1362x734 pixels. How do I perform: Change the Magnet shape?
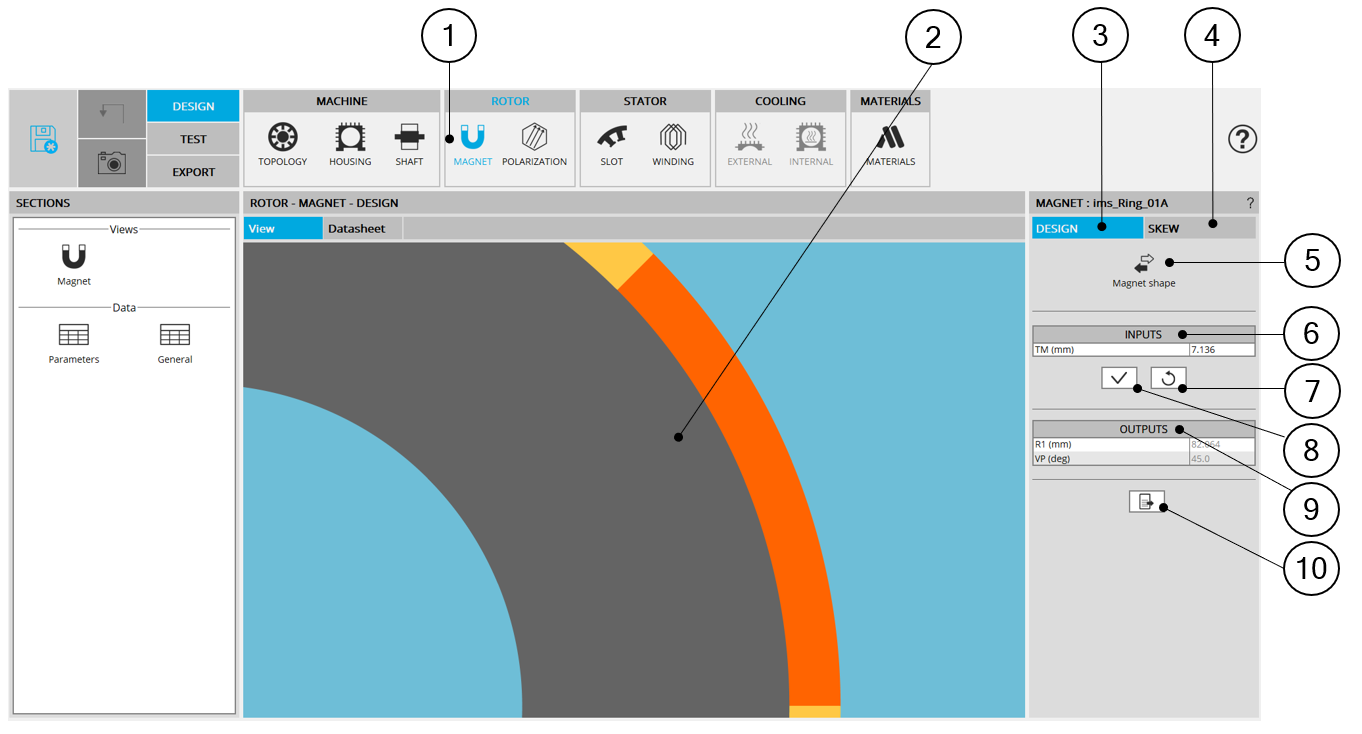pos(1143,263)
